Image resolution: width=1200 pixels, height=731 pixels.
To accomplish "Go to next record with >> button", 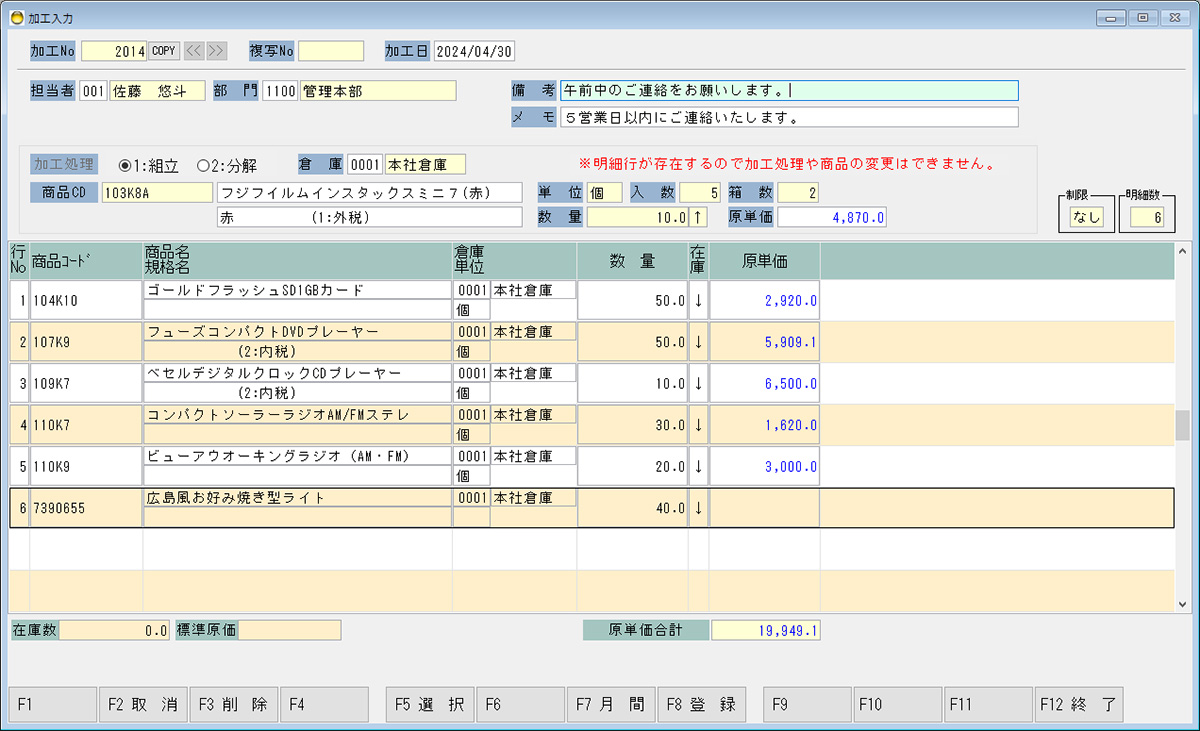I will pos(216,51).
